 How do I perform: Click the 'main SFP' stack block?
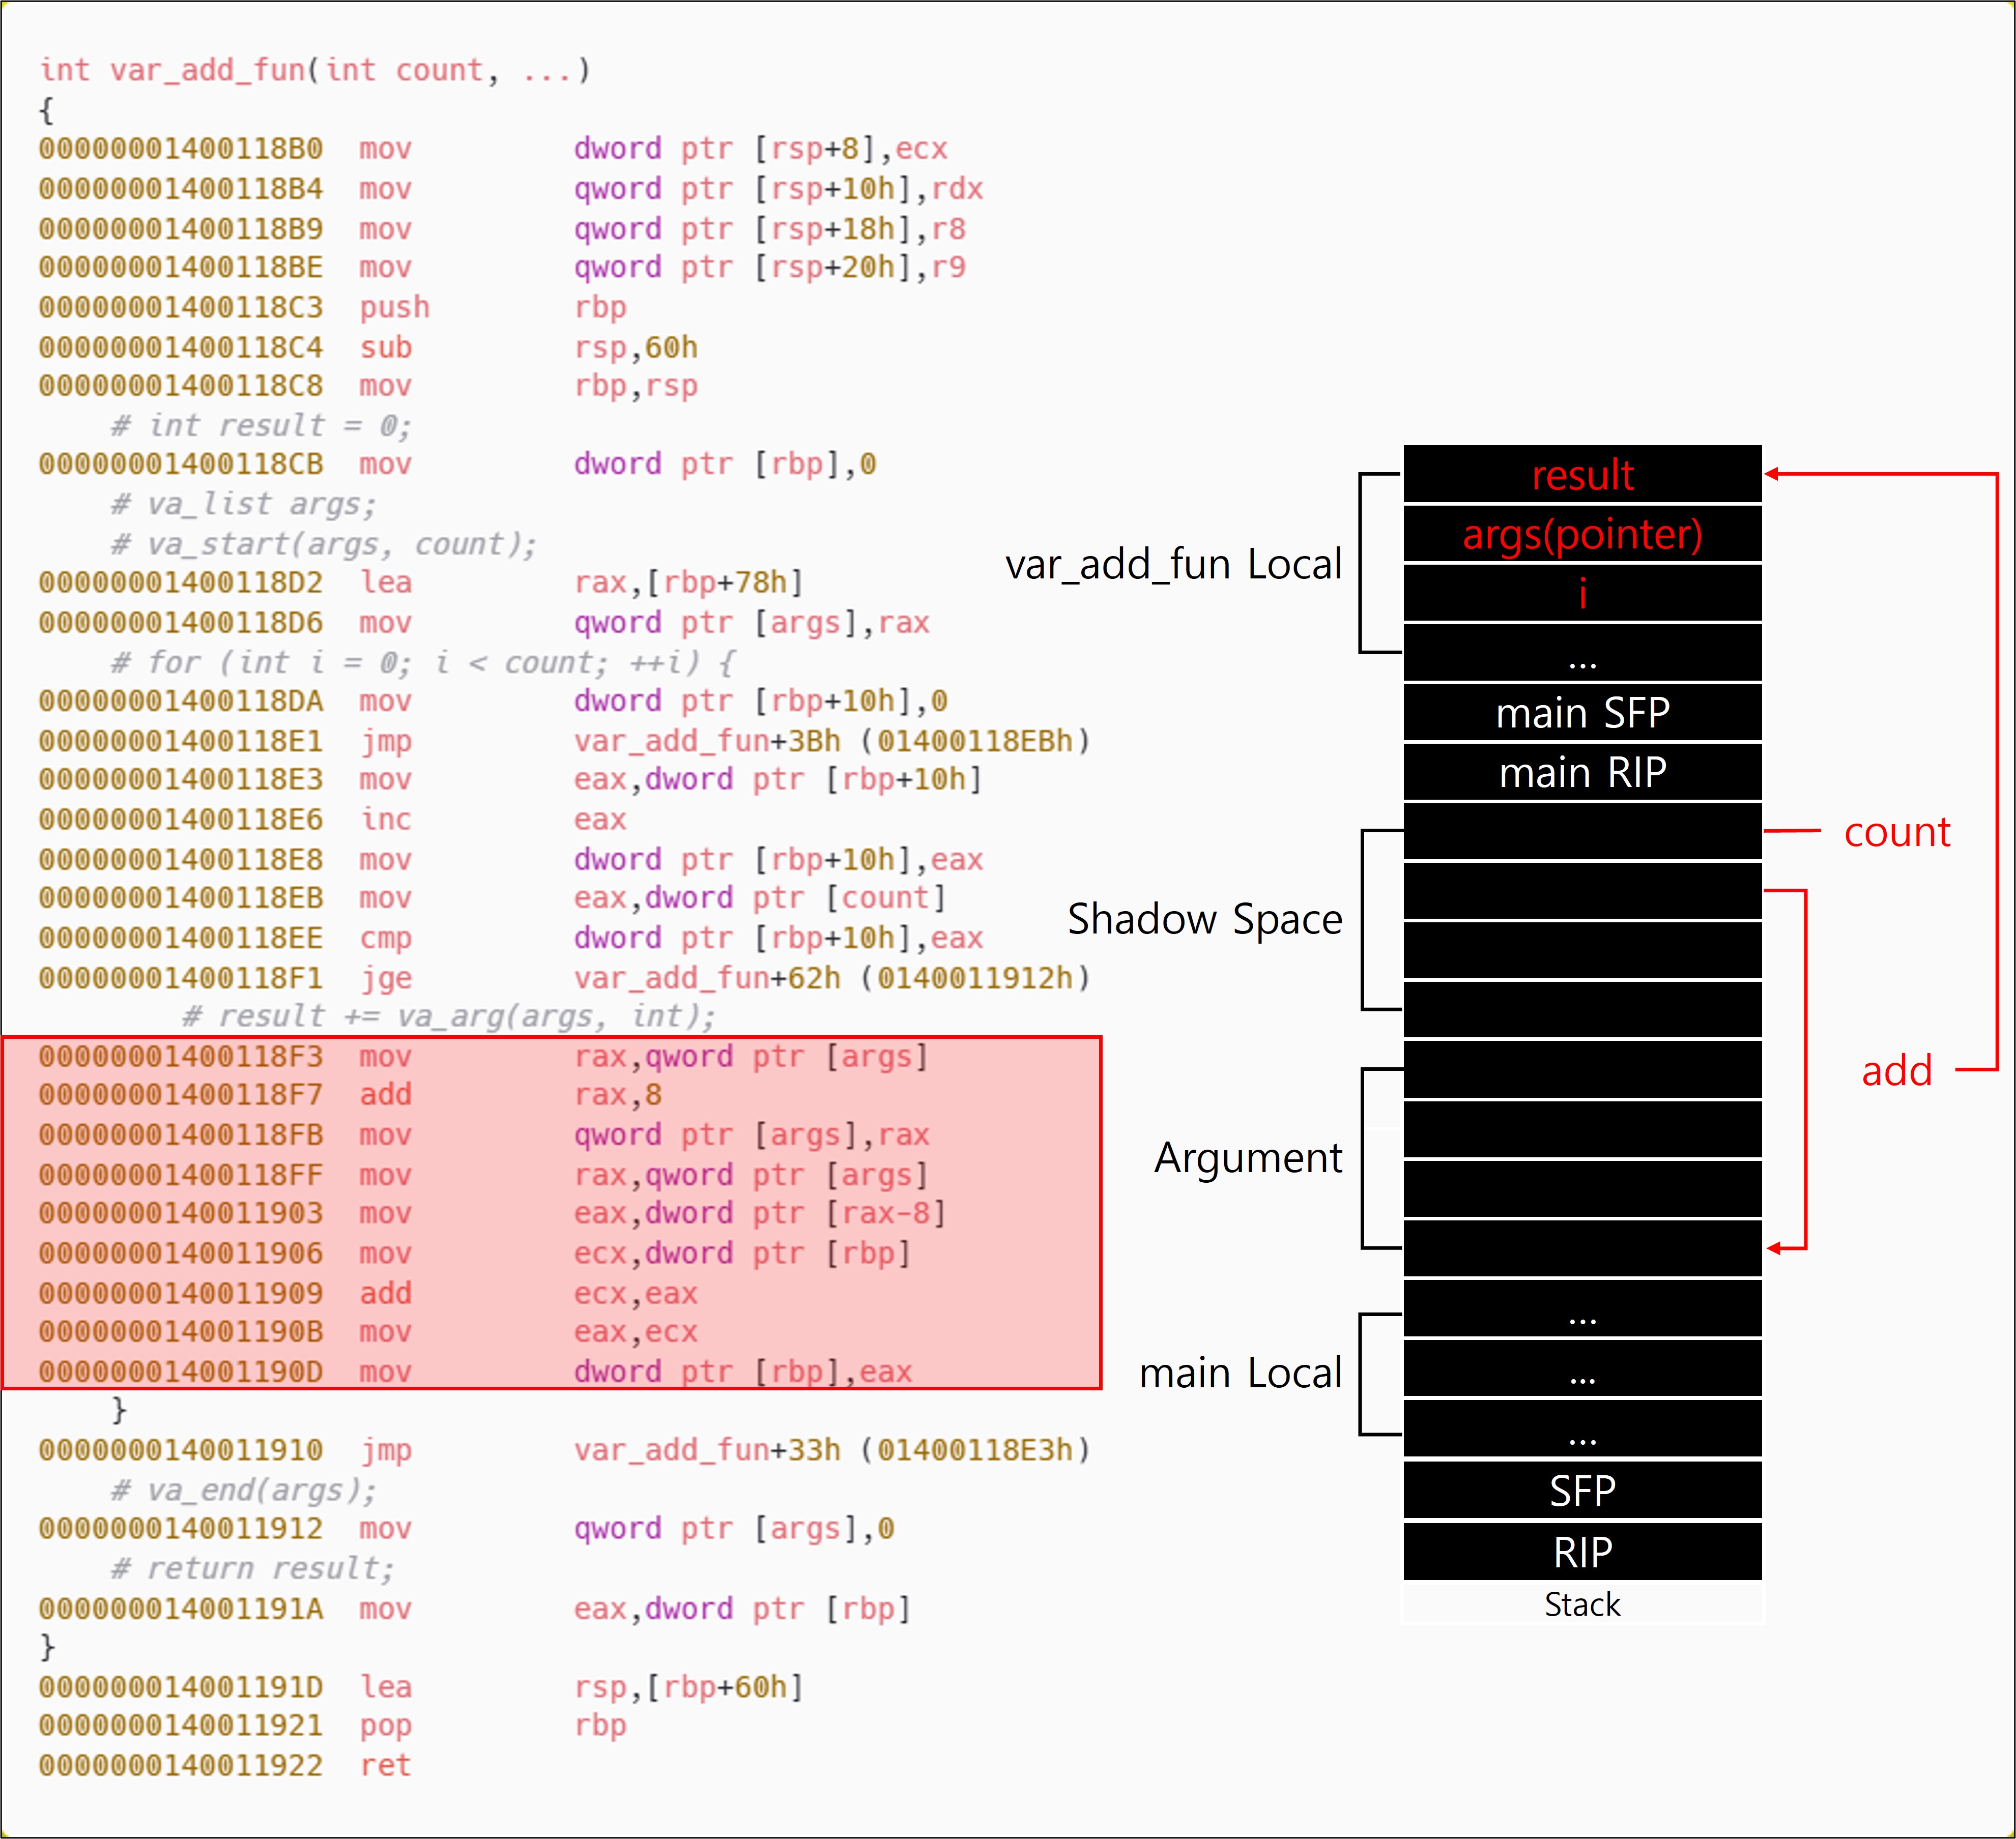(1582, 713)
